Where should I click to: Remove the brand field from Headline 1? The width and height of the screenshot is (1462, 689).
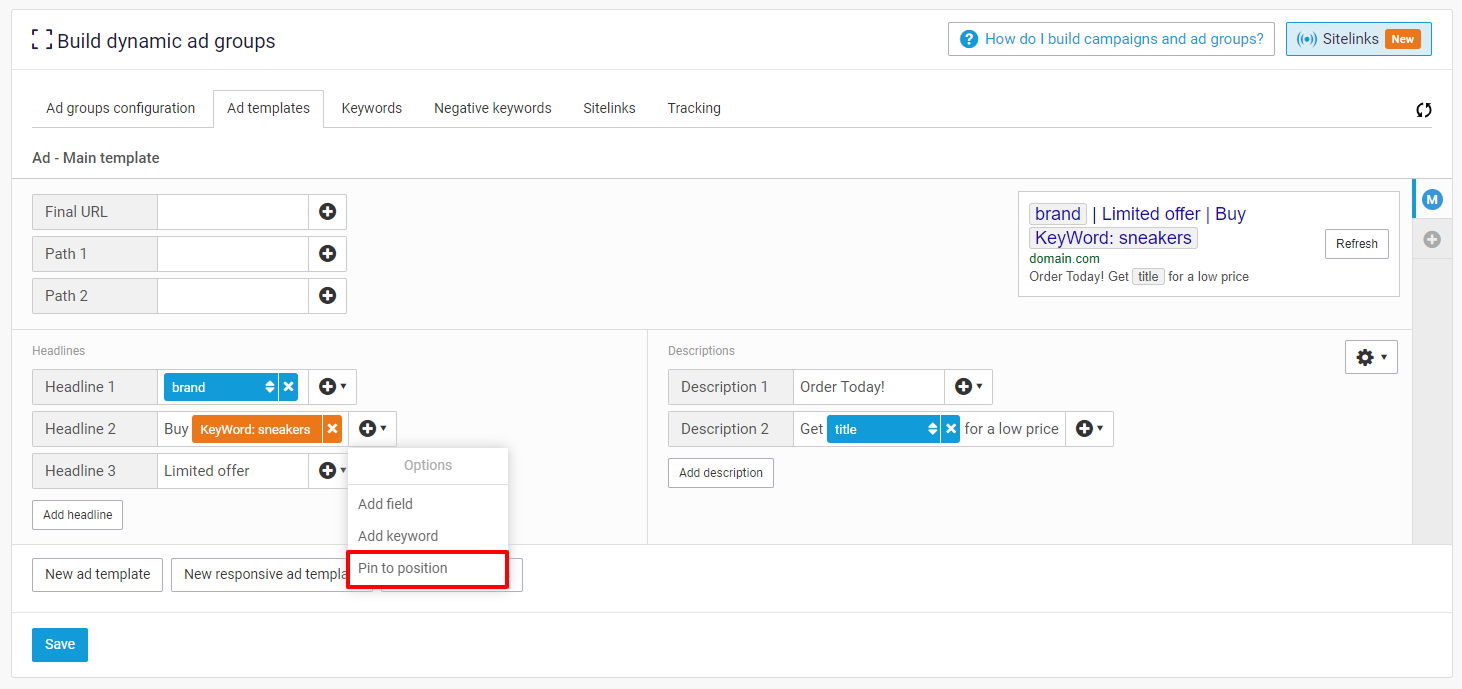click(x=288, y=387)
